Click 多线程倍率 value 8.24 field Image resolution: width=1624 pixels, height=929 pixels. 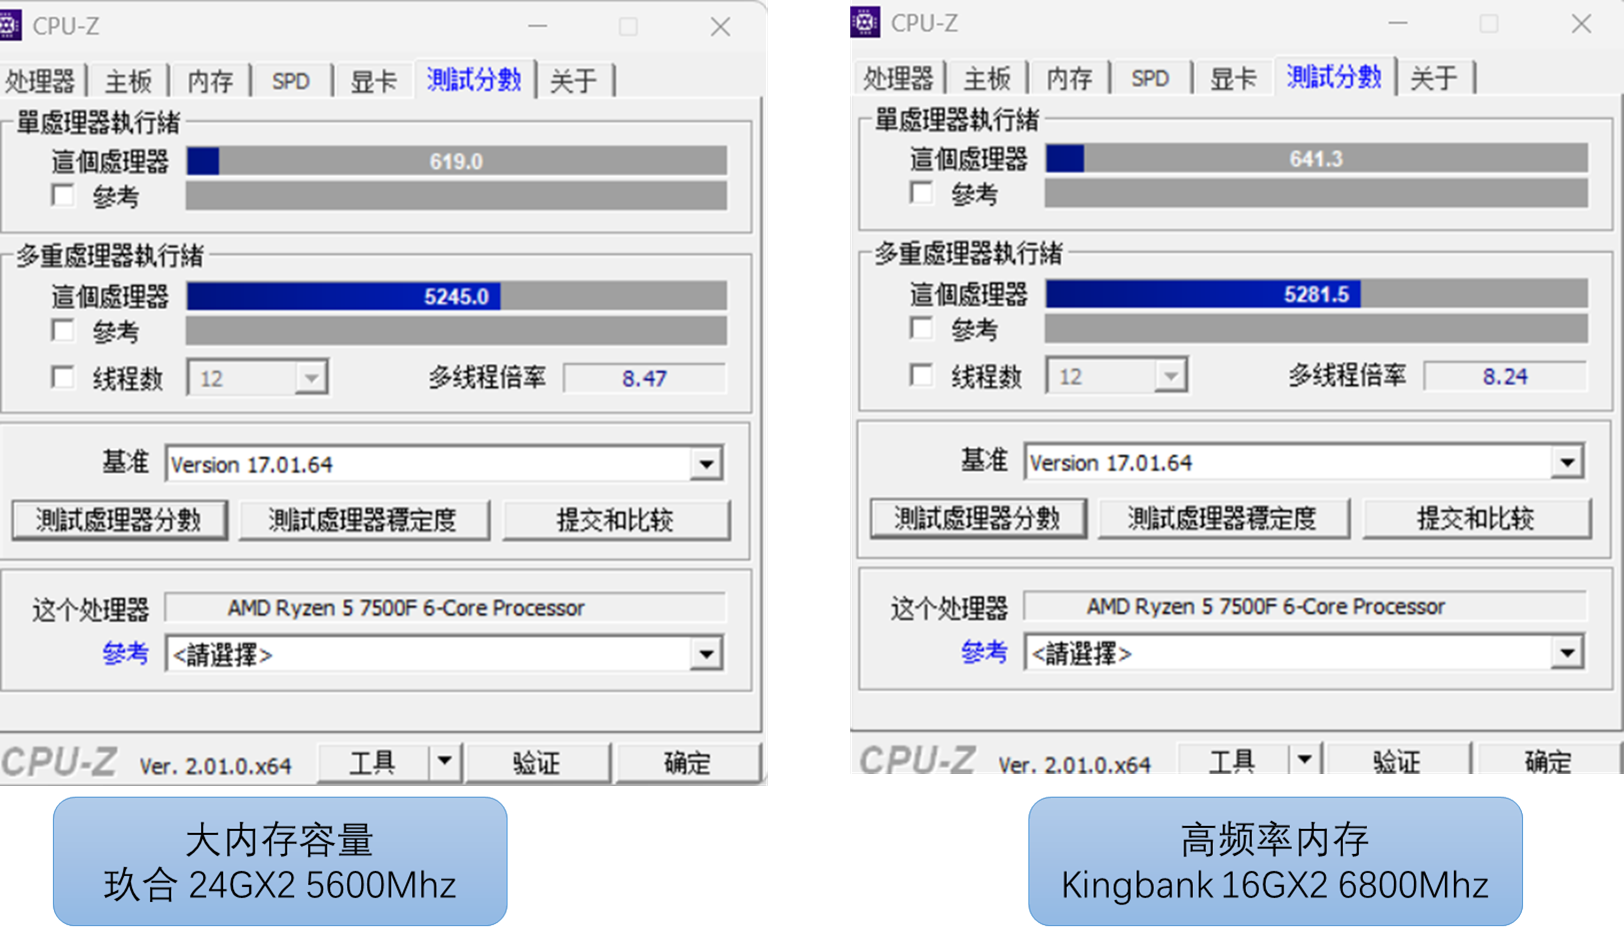click(1505, 376)
